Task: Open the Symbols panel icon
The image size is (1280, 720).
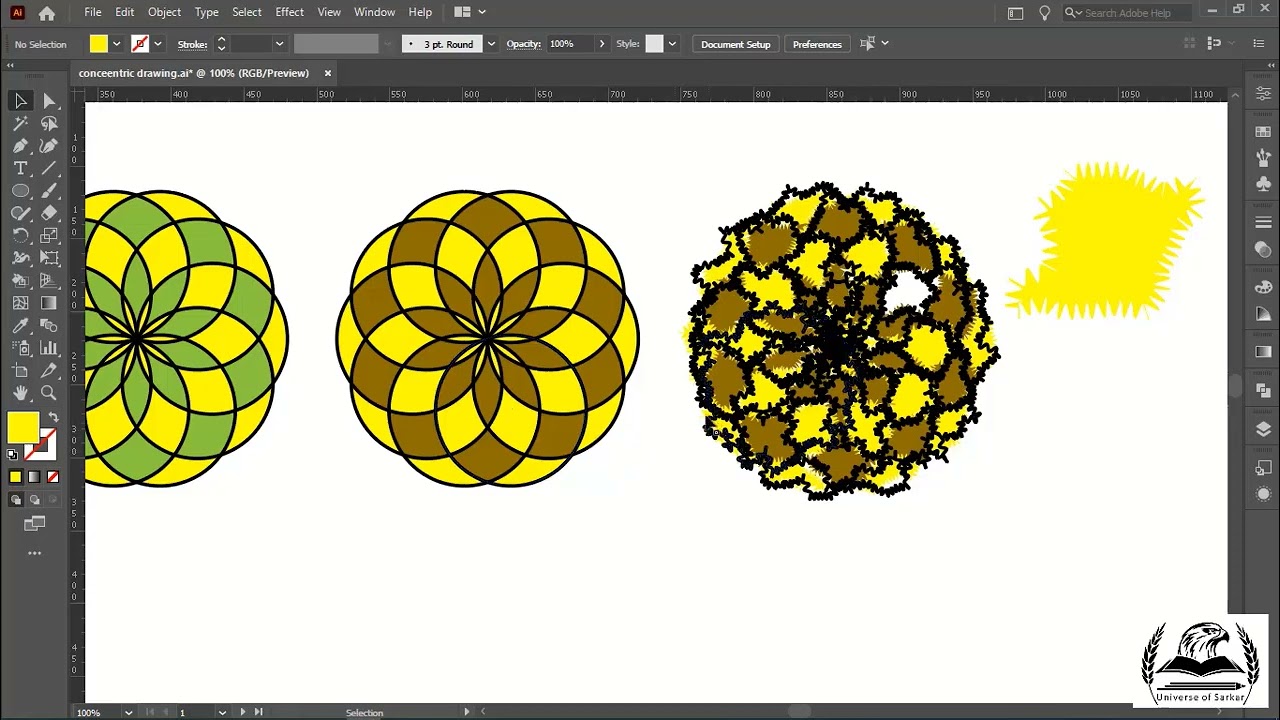Action: pyautogui.click(x=1263, y=183)
